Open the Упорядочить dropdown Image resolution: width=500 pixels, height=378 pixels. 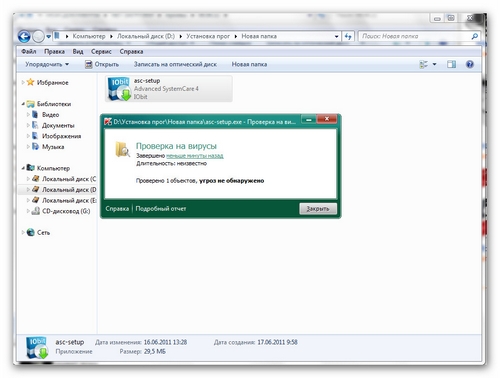point(47,64)
